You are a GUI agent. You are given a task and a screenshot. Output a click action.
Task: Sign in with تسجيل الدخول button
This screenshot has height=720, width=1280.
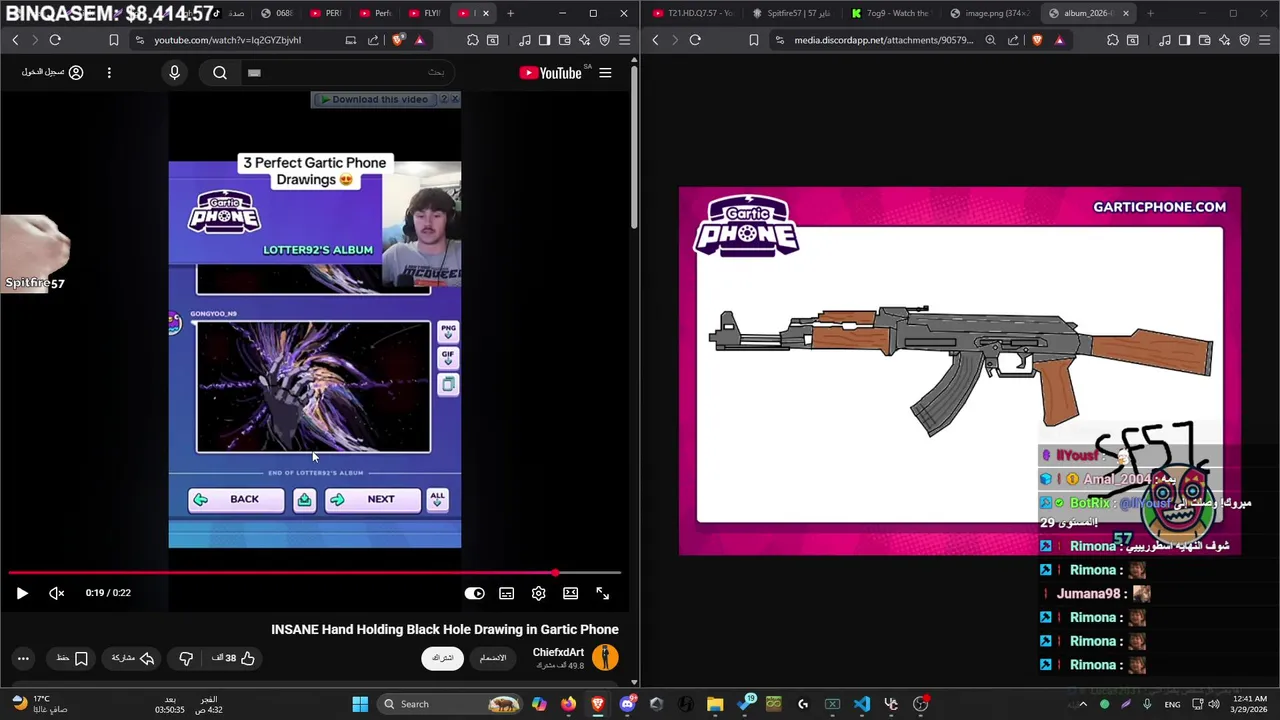[x=53, y=73]
